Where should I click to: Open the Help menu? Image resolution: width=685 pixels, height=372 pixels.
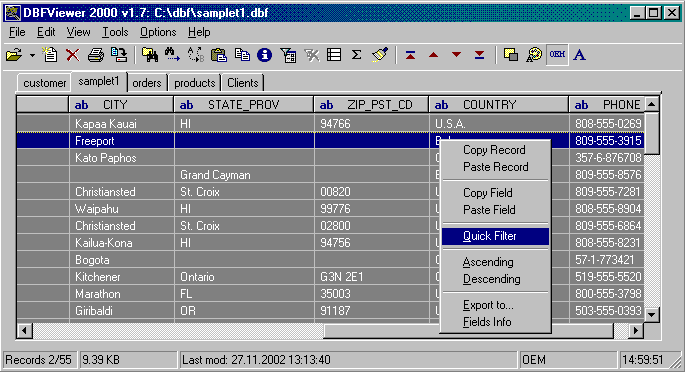coord(199,32)
